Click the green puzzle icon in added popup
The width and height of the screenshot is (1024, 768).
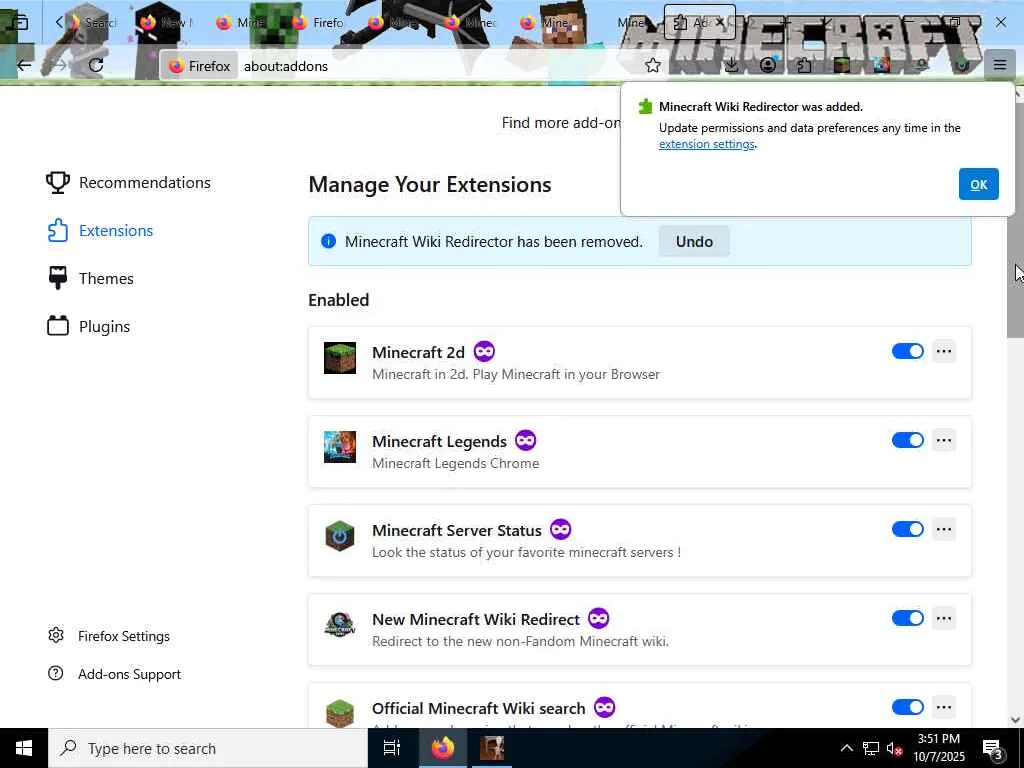point(645,106)
